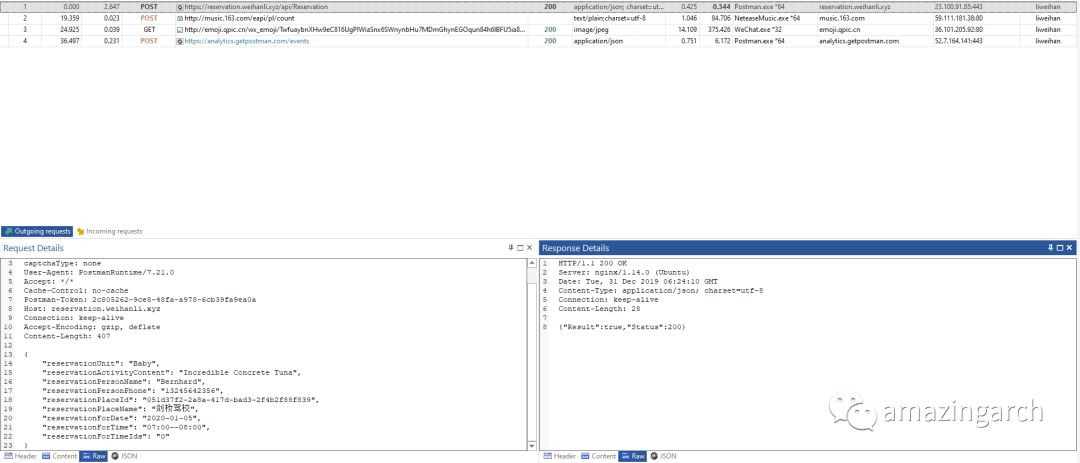Image resolution: width=1080 pixels, height=463 pixels.
Task: Click the image icon of the emoji.qpic.cn URL
Action: pos(180,30)
